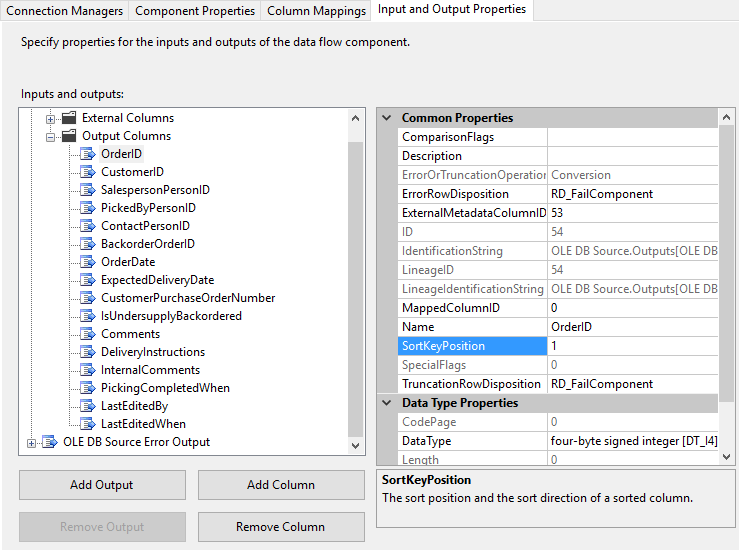Click the OrderID column icon
This screenshot has height=550, width=739.
[x=87, y=154]
